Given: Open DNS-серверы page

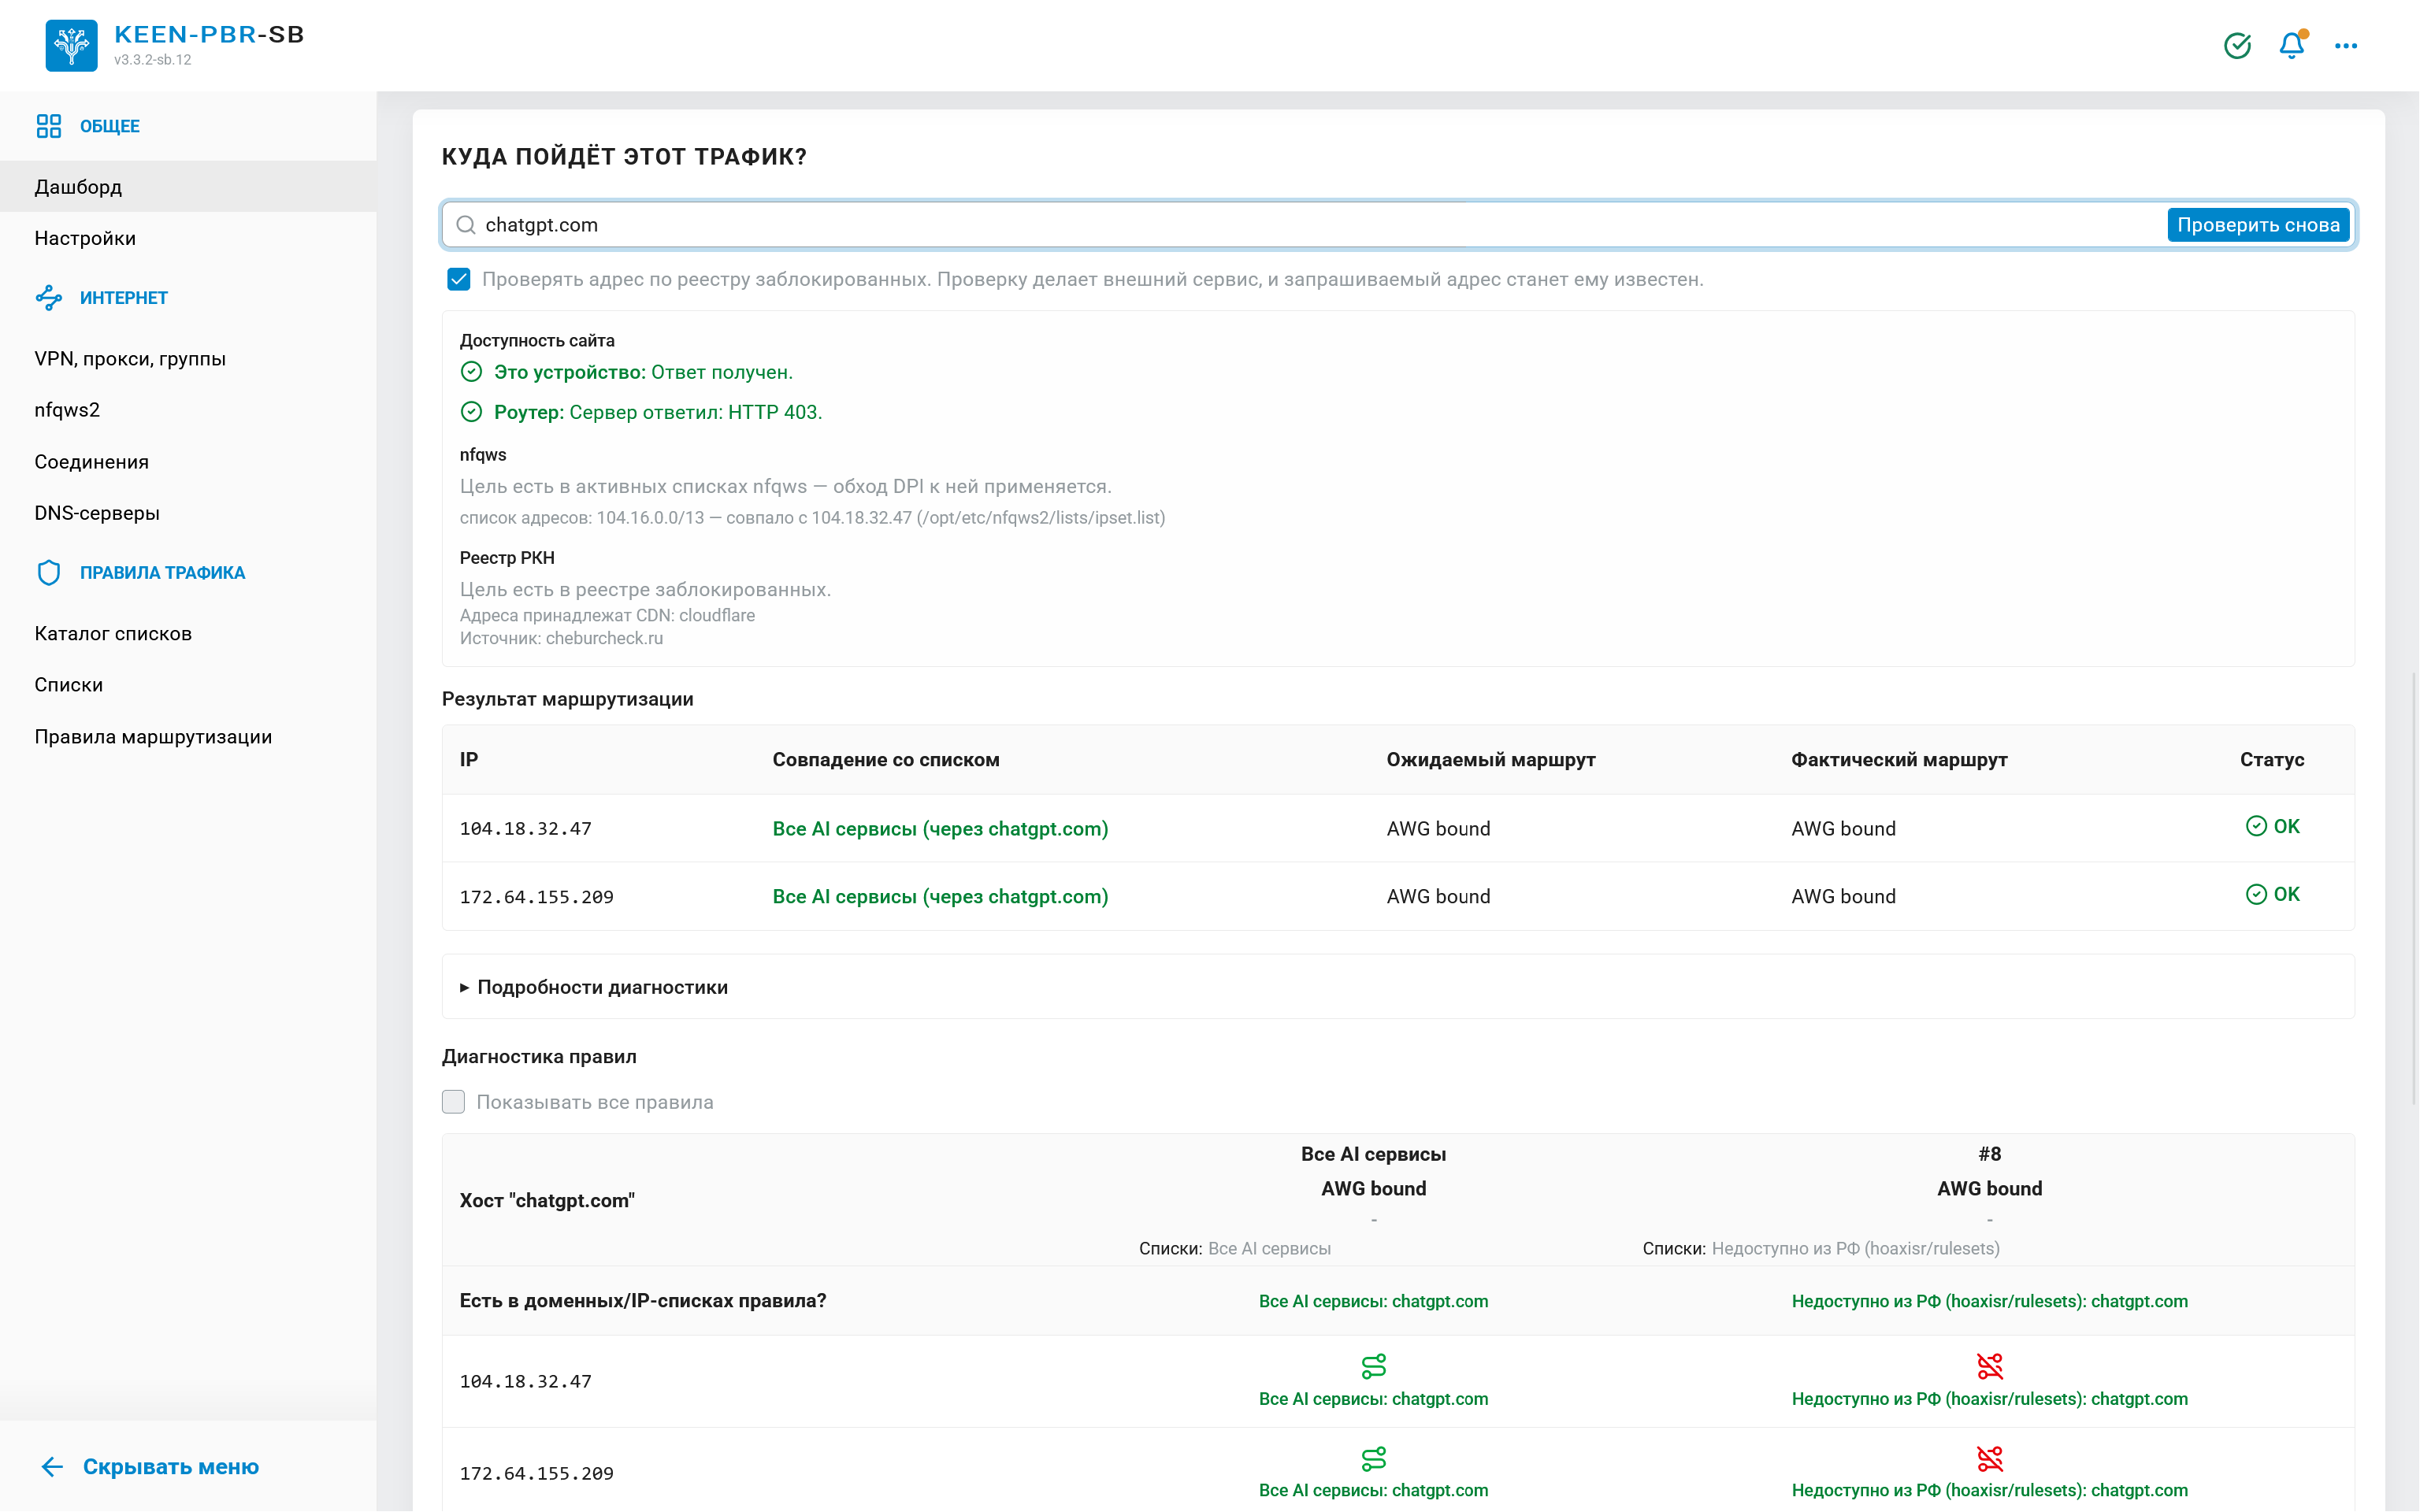Looking at the screenshot, I should 188,513.
